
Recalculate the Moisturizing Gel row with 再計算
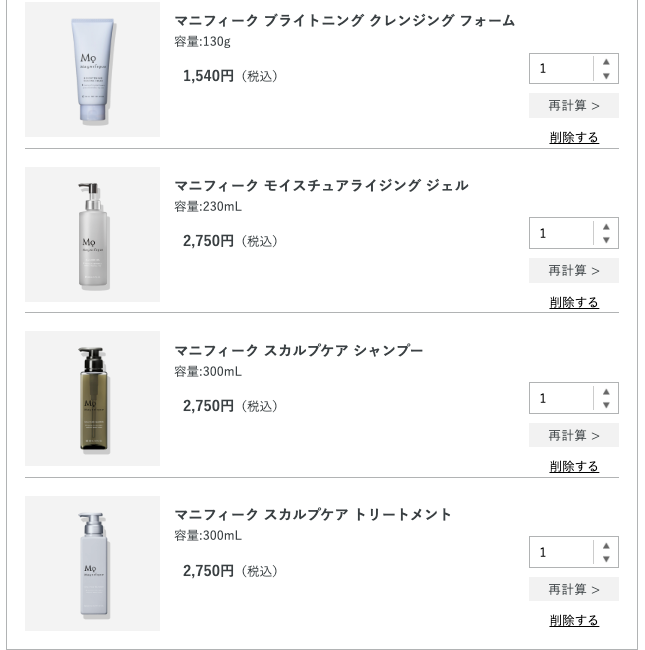(x=574, y=270)
